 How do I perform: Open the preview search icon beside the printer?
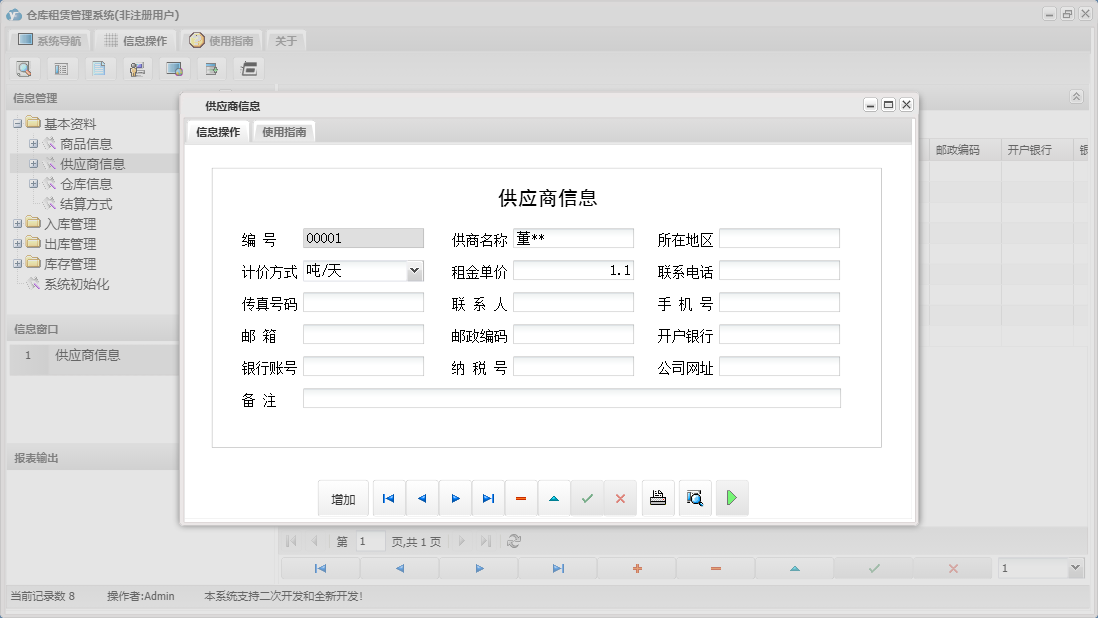coord(695,497)
